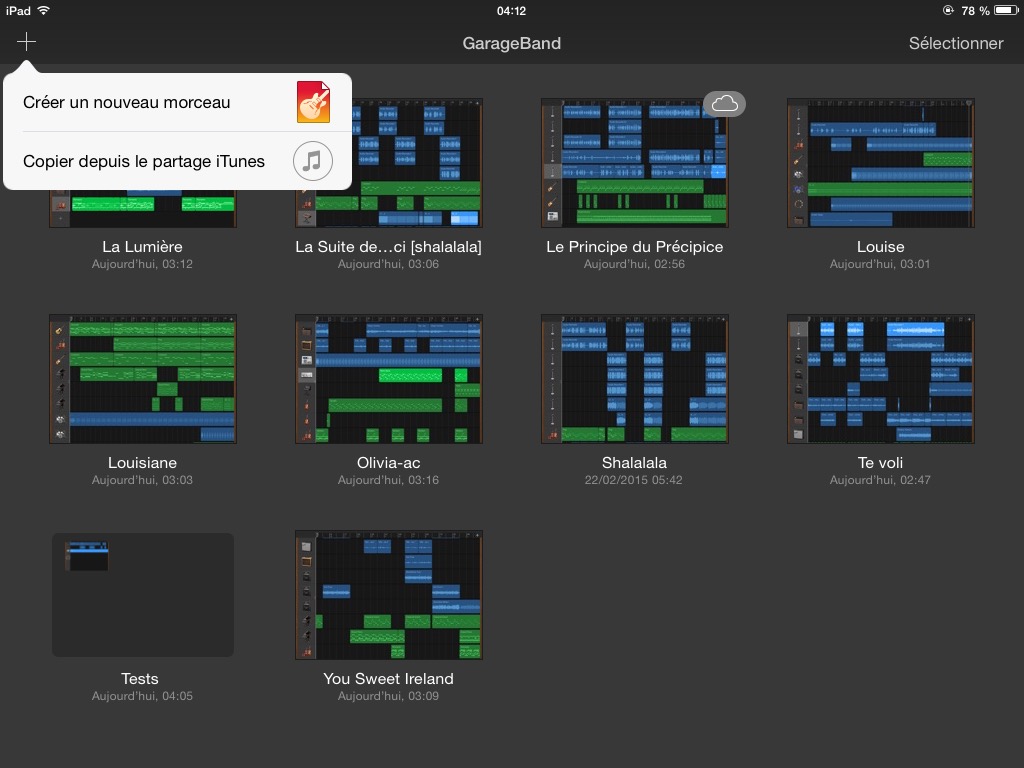Tap the Aujourd'hui, 03:06 date under La Suite de…ci
The width and height of the screenshot is (1024, 768).
point(389,264)
